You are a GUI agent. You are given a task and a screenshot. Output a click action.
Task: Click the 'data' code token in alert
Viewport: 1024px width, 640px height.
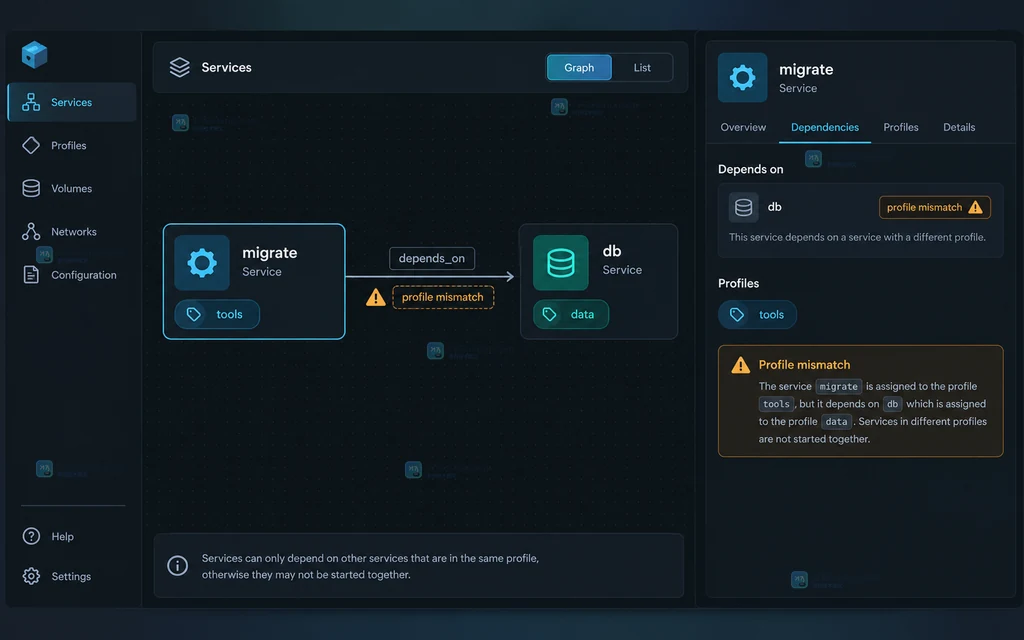[x=836, y=422]
